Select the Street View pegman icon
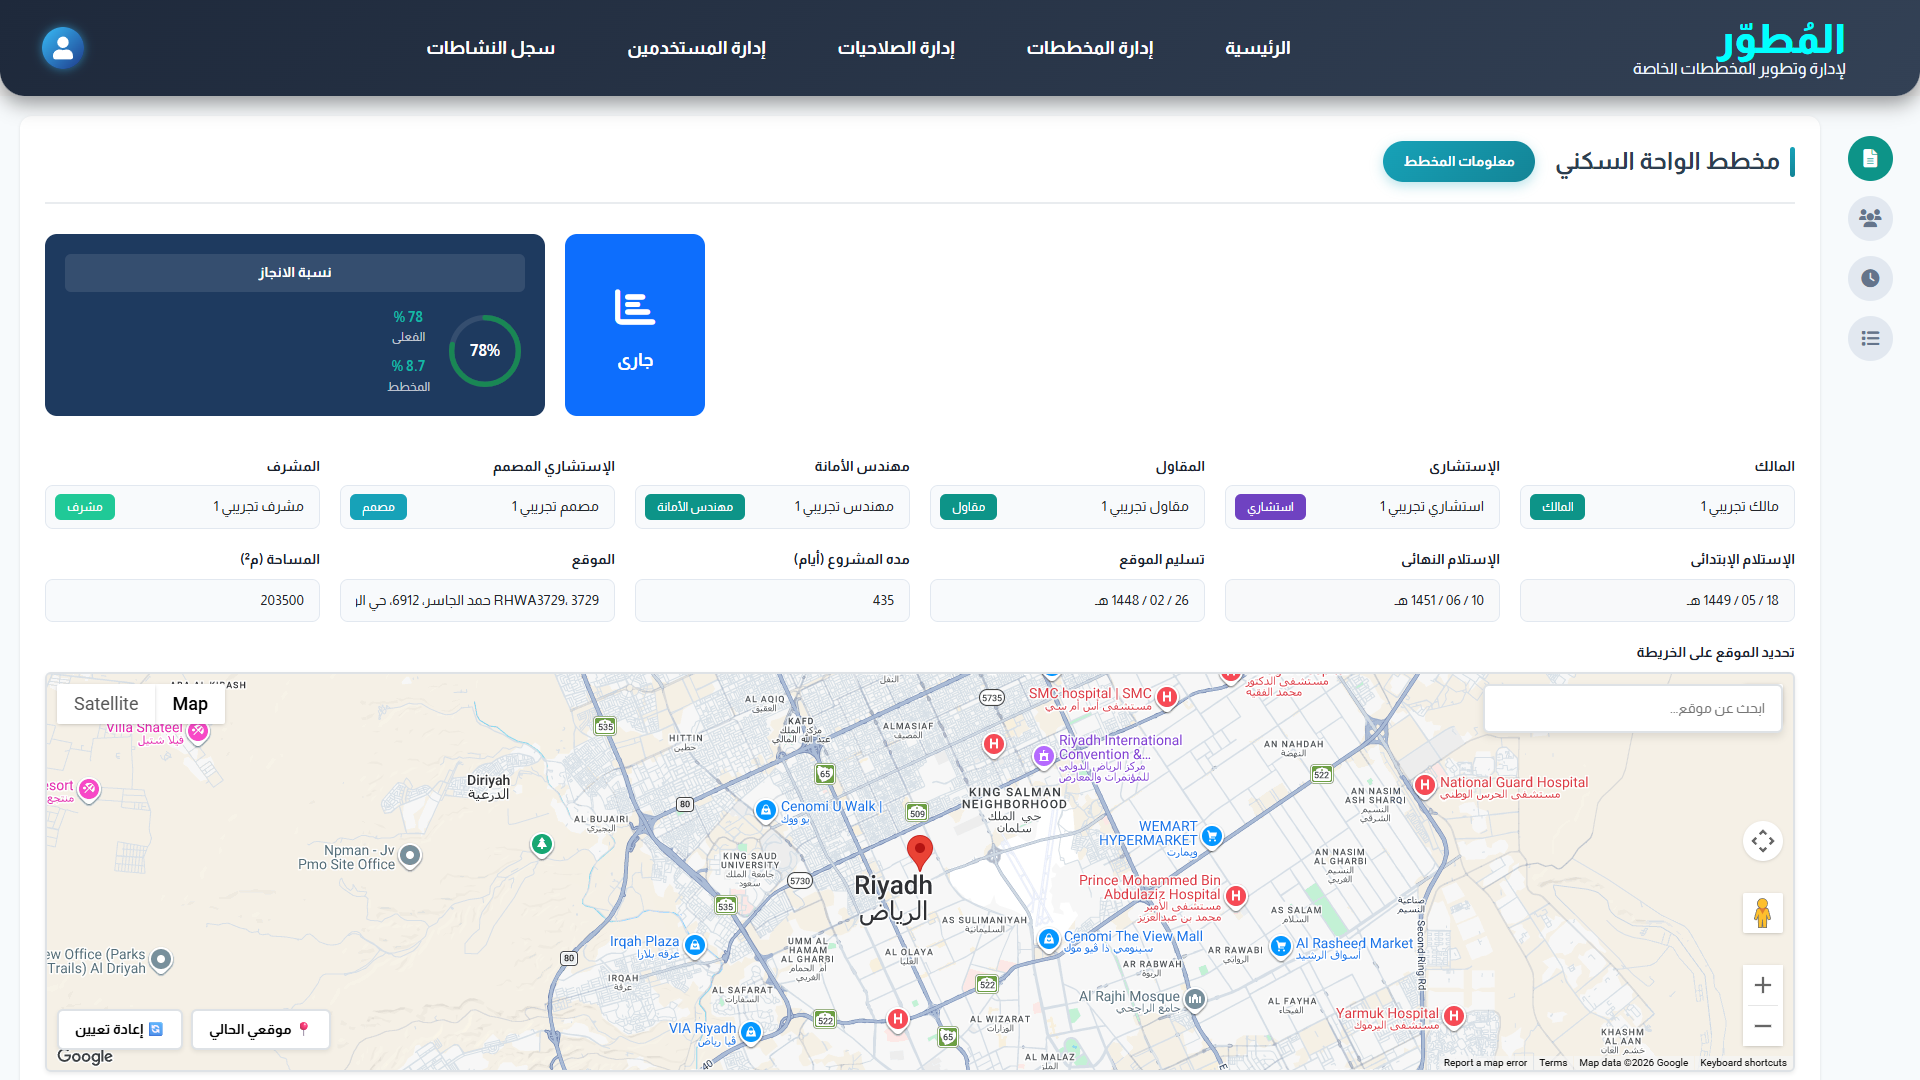The width and height of the screenshot is (1920, 1080). tap(1762, 913)
